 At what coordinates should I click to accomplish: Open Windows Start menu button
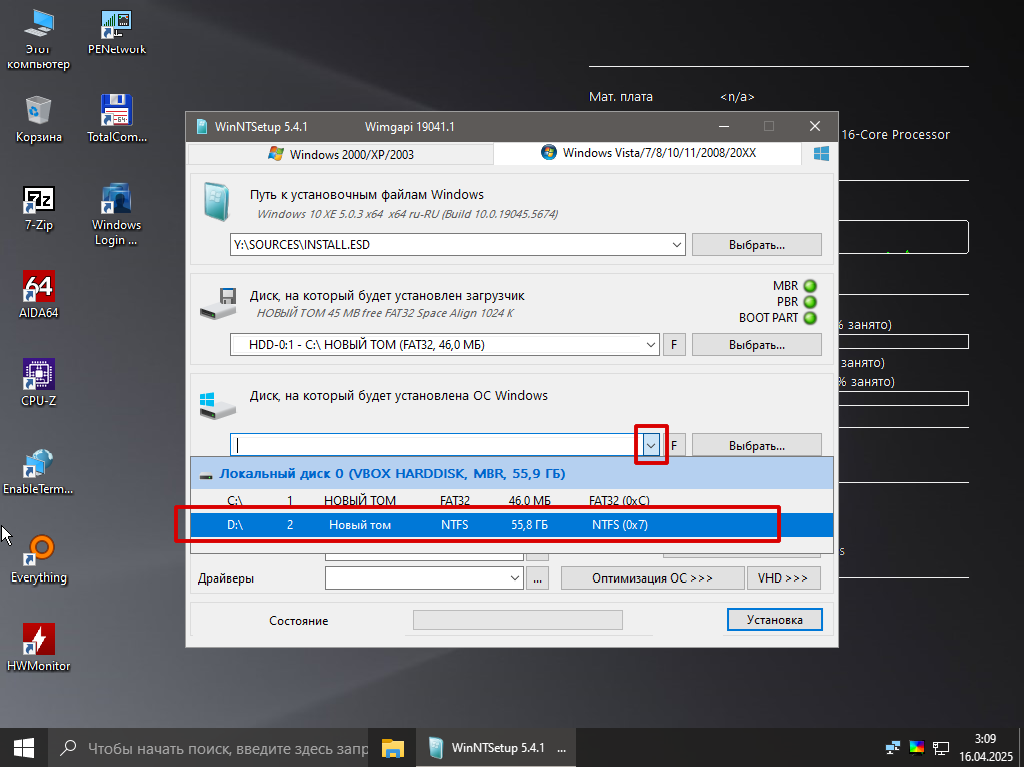(x=24, y=748)
